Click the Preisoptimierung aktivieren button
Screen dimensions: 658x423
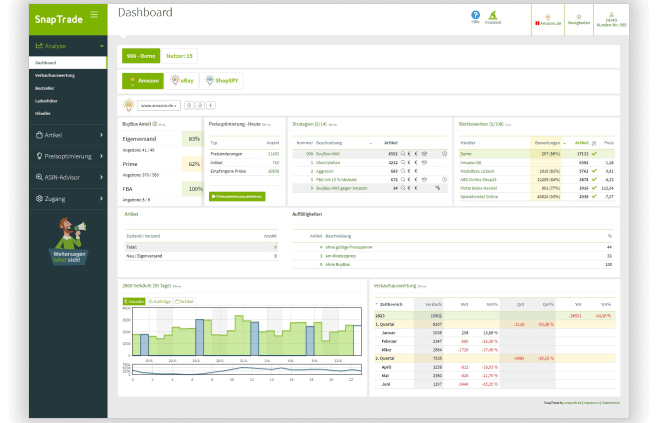point(237,196)
